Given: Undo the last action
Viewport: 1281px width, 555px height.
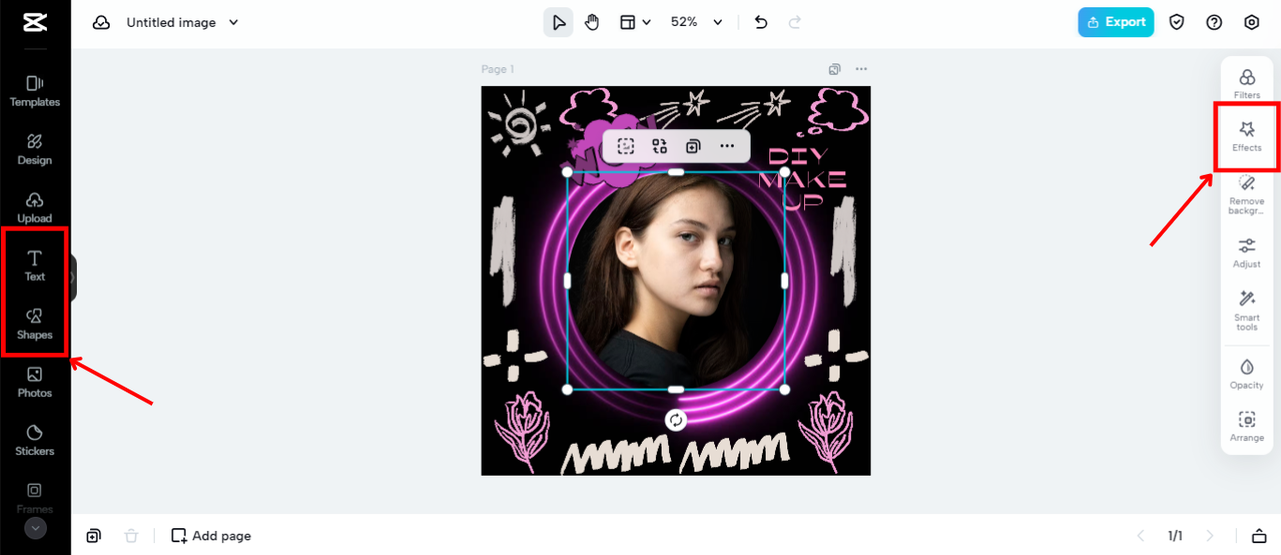Looking at the screenshot, I should point(761,22).
